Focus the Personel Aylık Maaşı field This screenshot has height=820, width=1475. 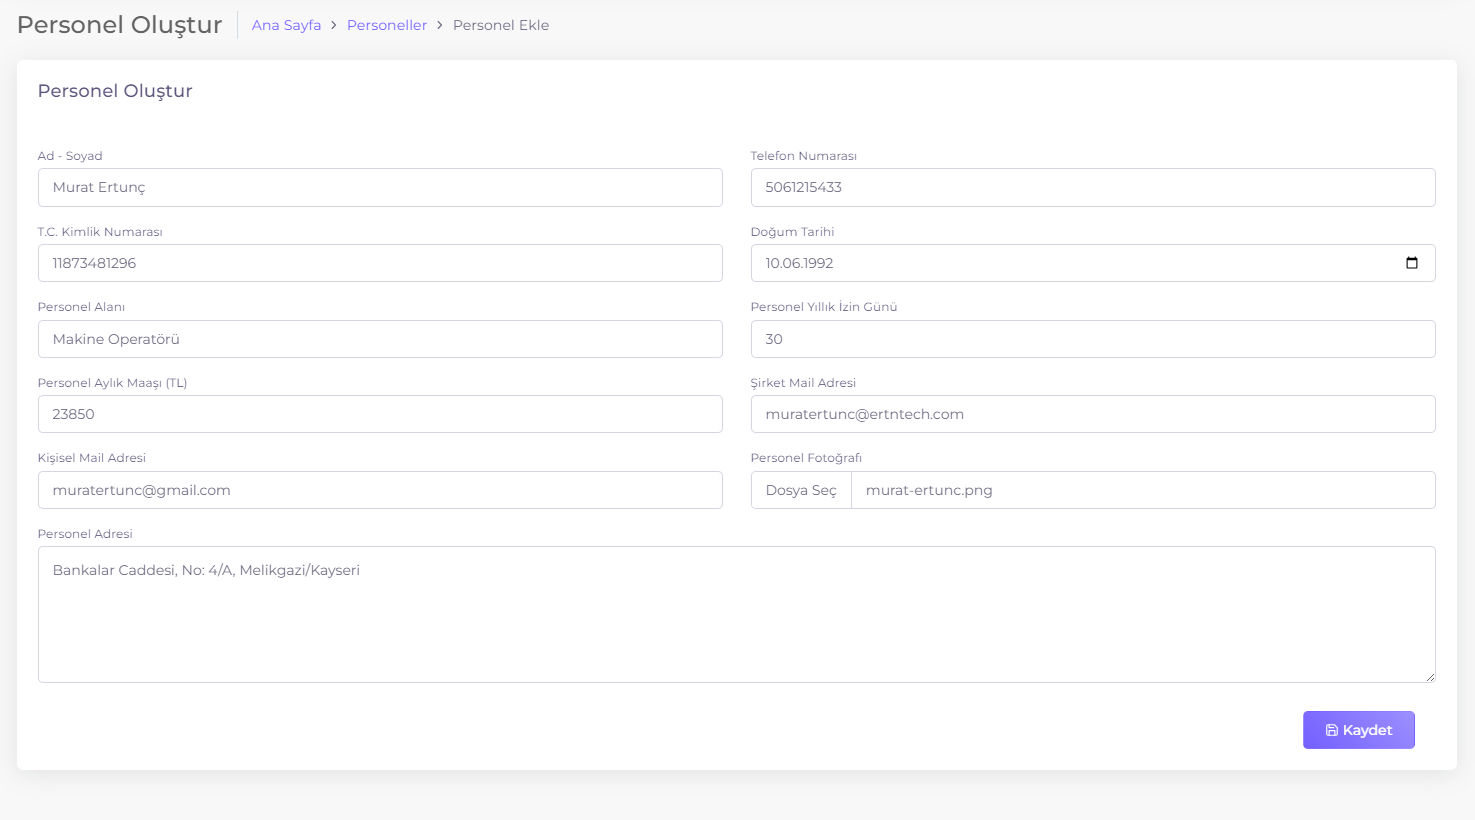tap(380, 414)
